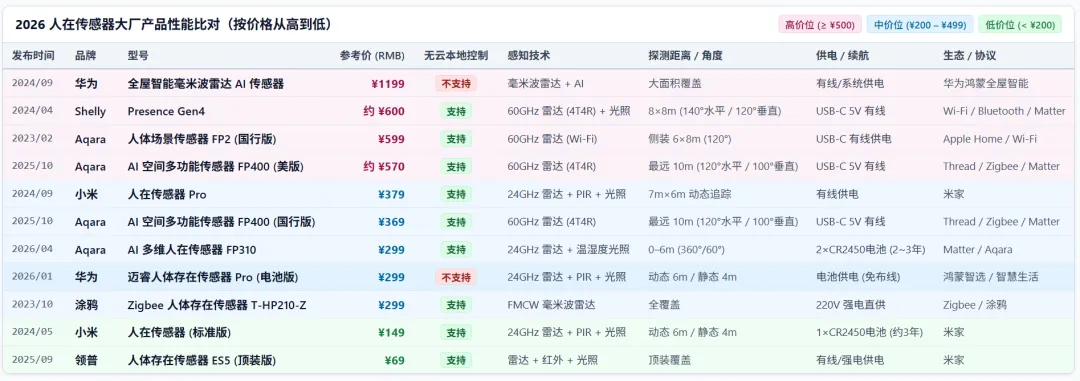Click the 鸿蒙智选 / 智慧生活 cell
Image resolution: width=1080 pixels, height=381 pixels.
990,277
